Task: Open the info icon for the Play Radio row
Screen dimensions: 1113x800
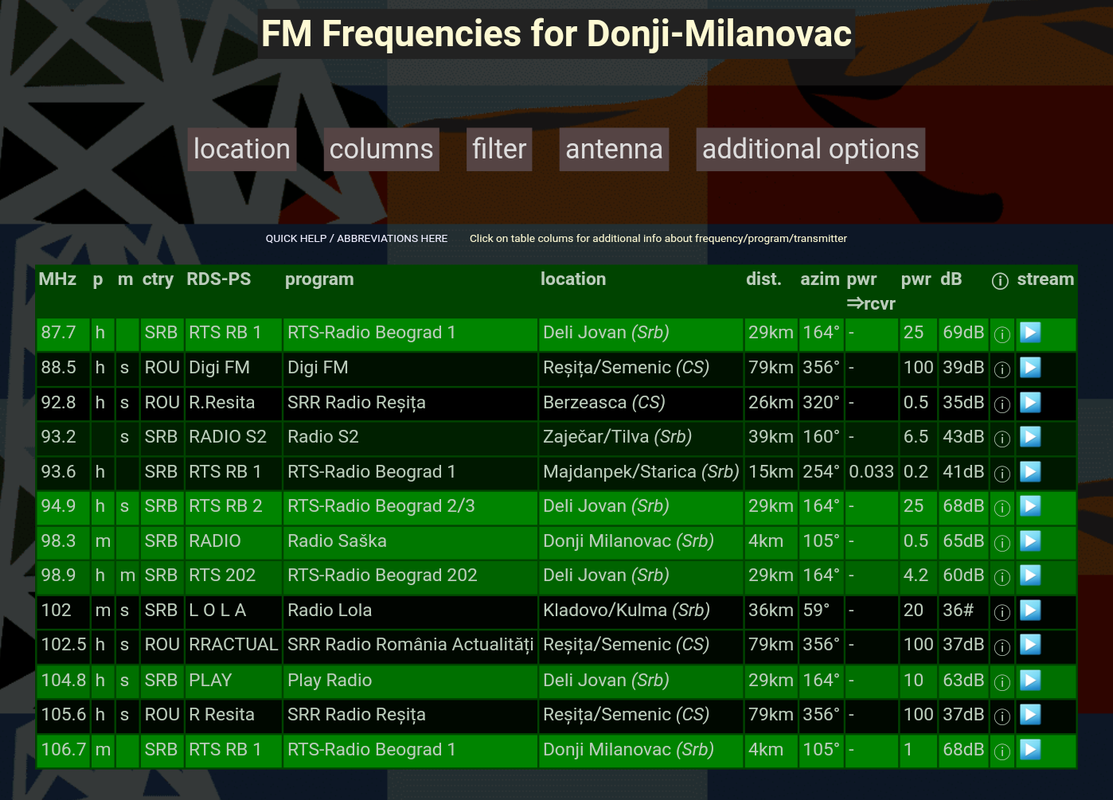Action: click(1002, 682)
